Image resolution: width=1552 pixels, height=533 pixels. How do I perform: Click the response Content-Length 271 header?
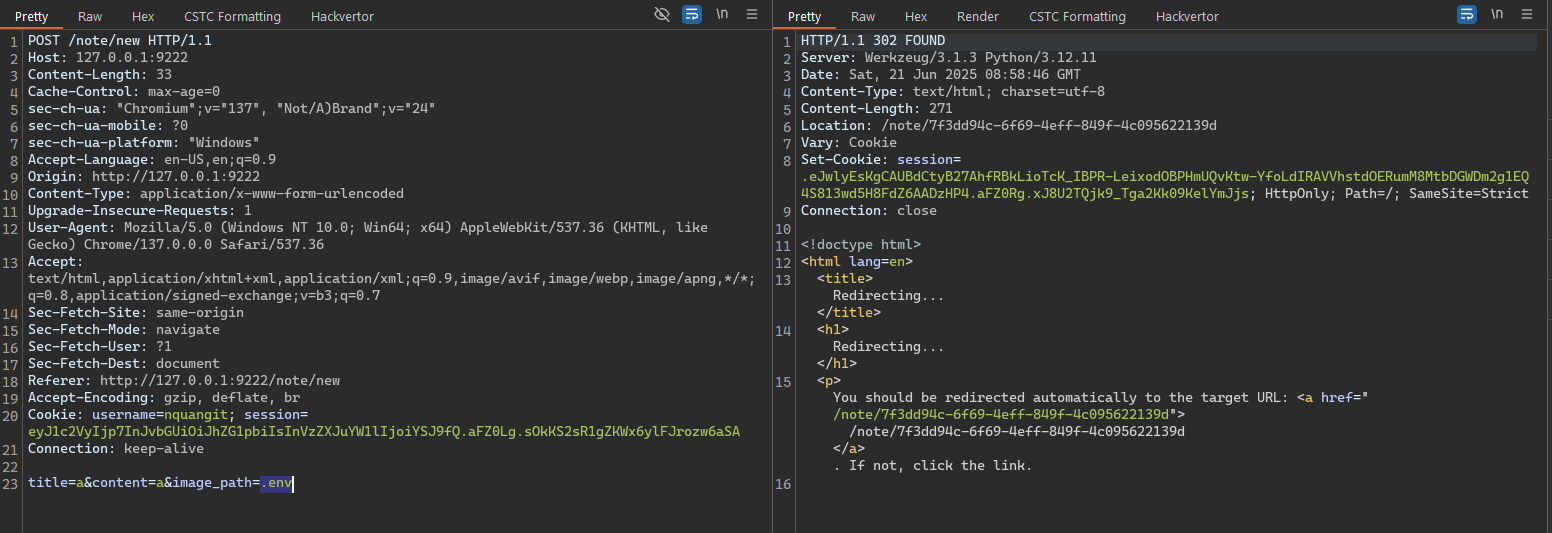(x=877, y=109)
